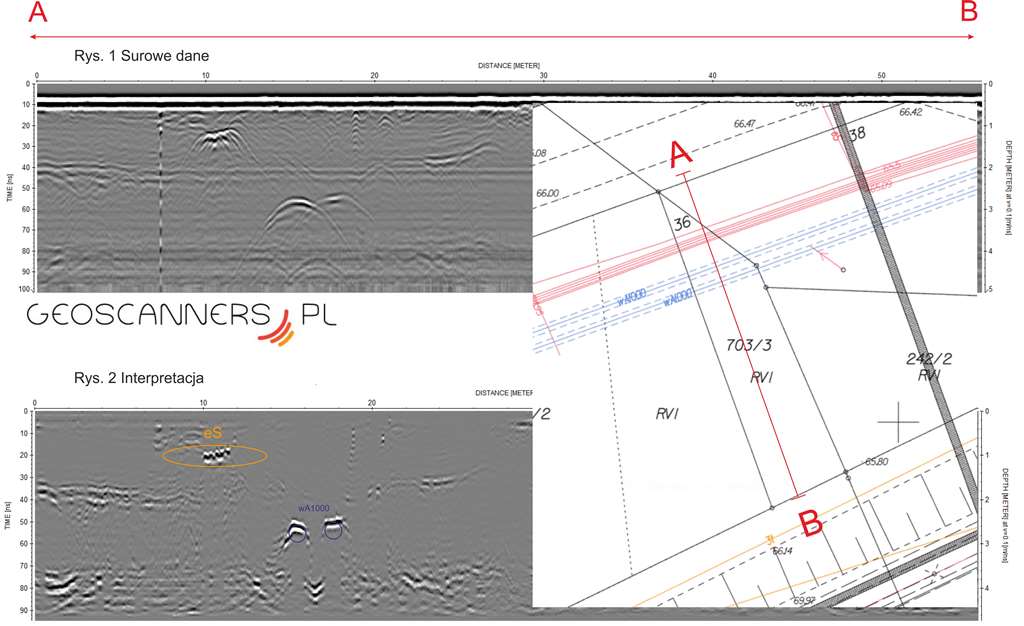Click elevation value "66.14" near the orange line
The image size is (1024, 626).
[782, 552]
